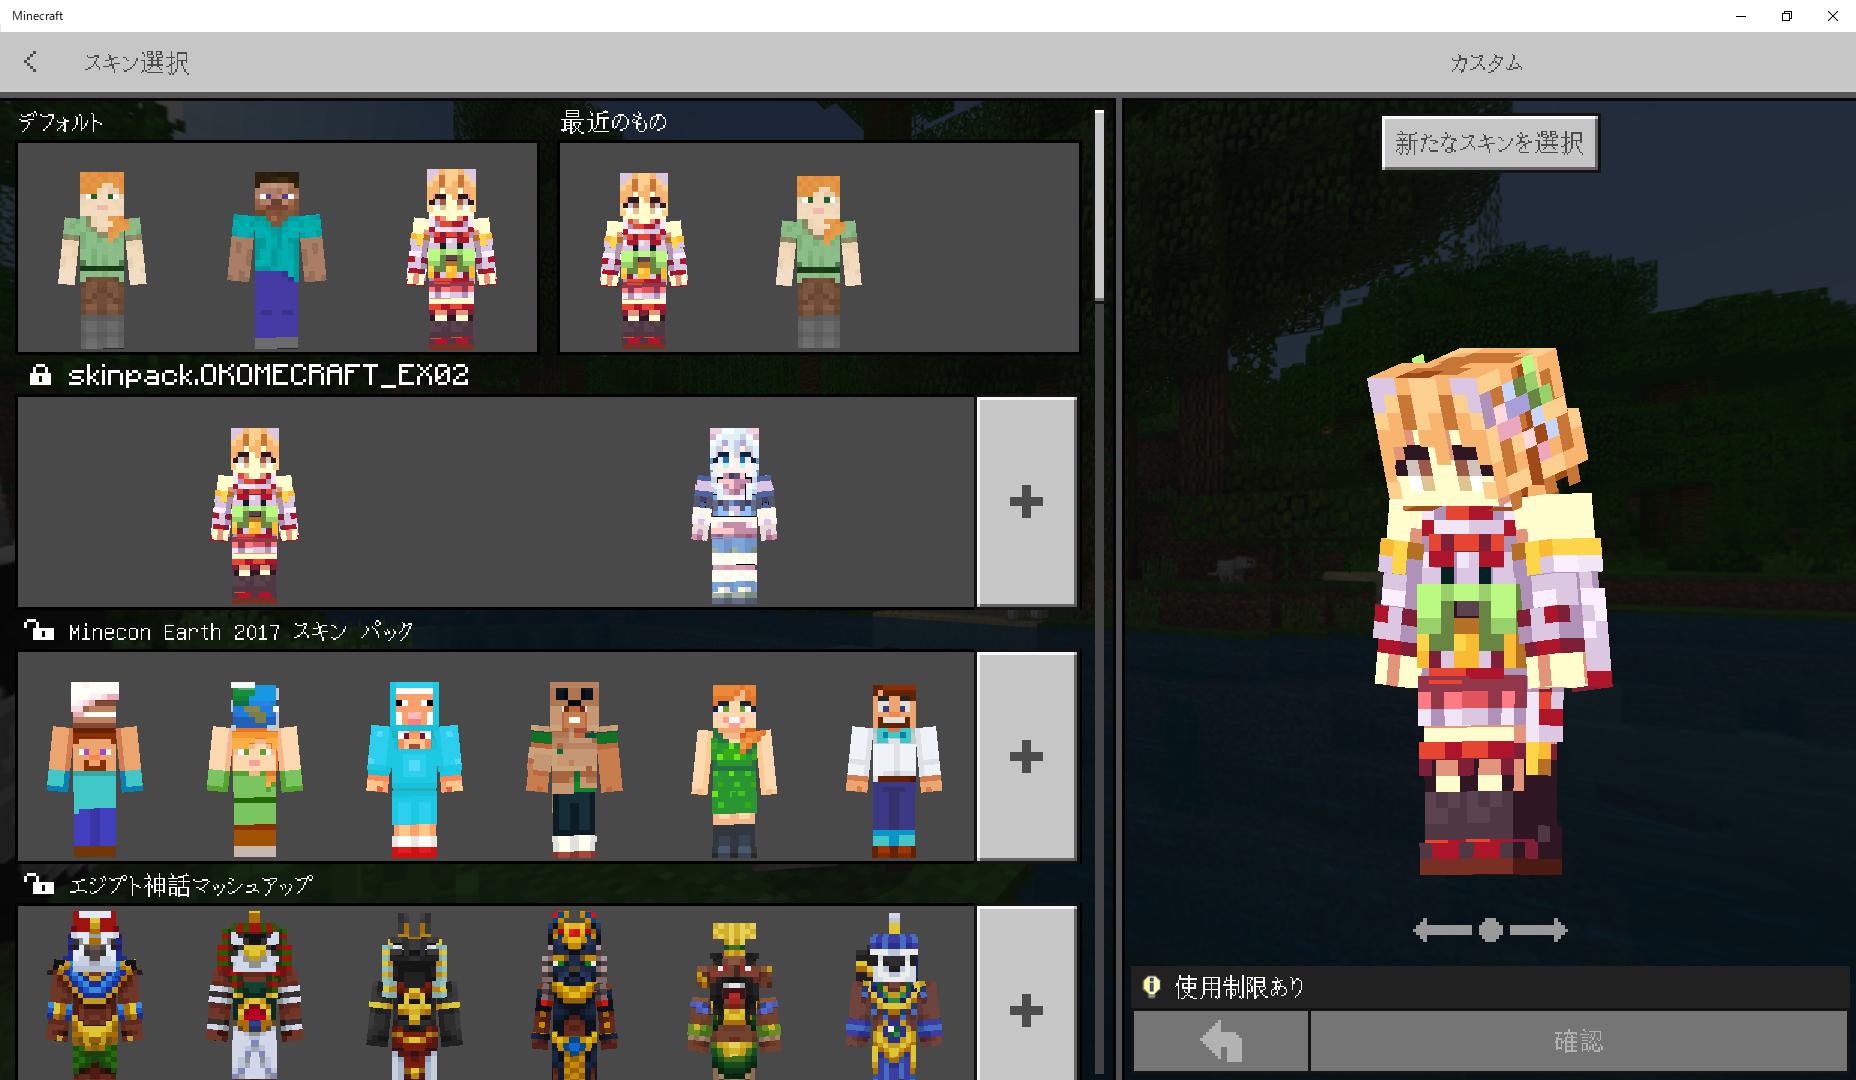
Task: Click the unlocked padlock icon for Minecon Earth 2017
Action: click(x=39, y=630)
